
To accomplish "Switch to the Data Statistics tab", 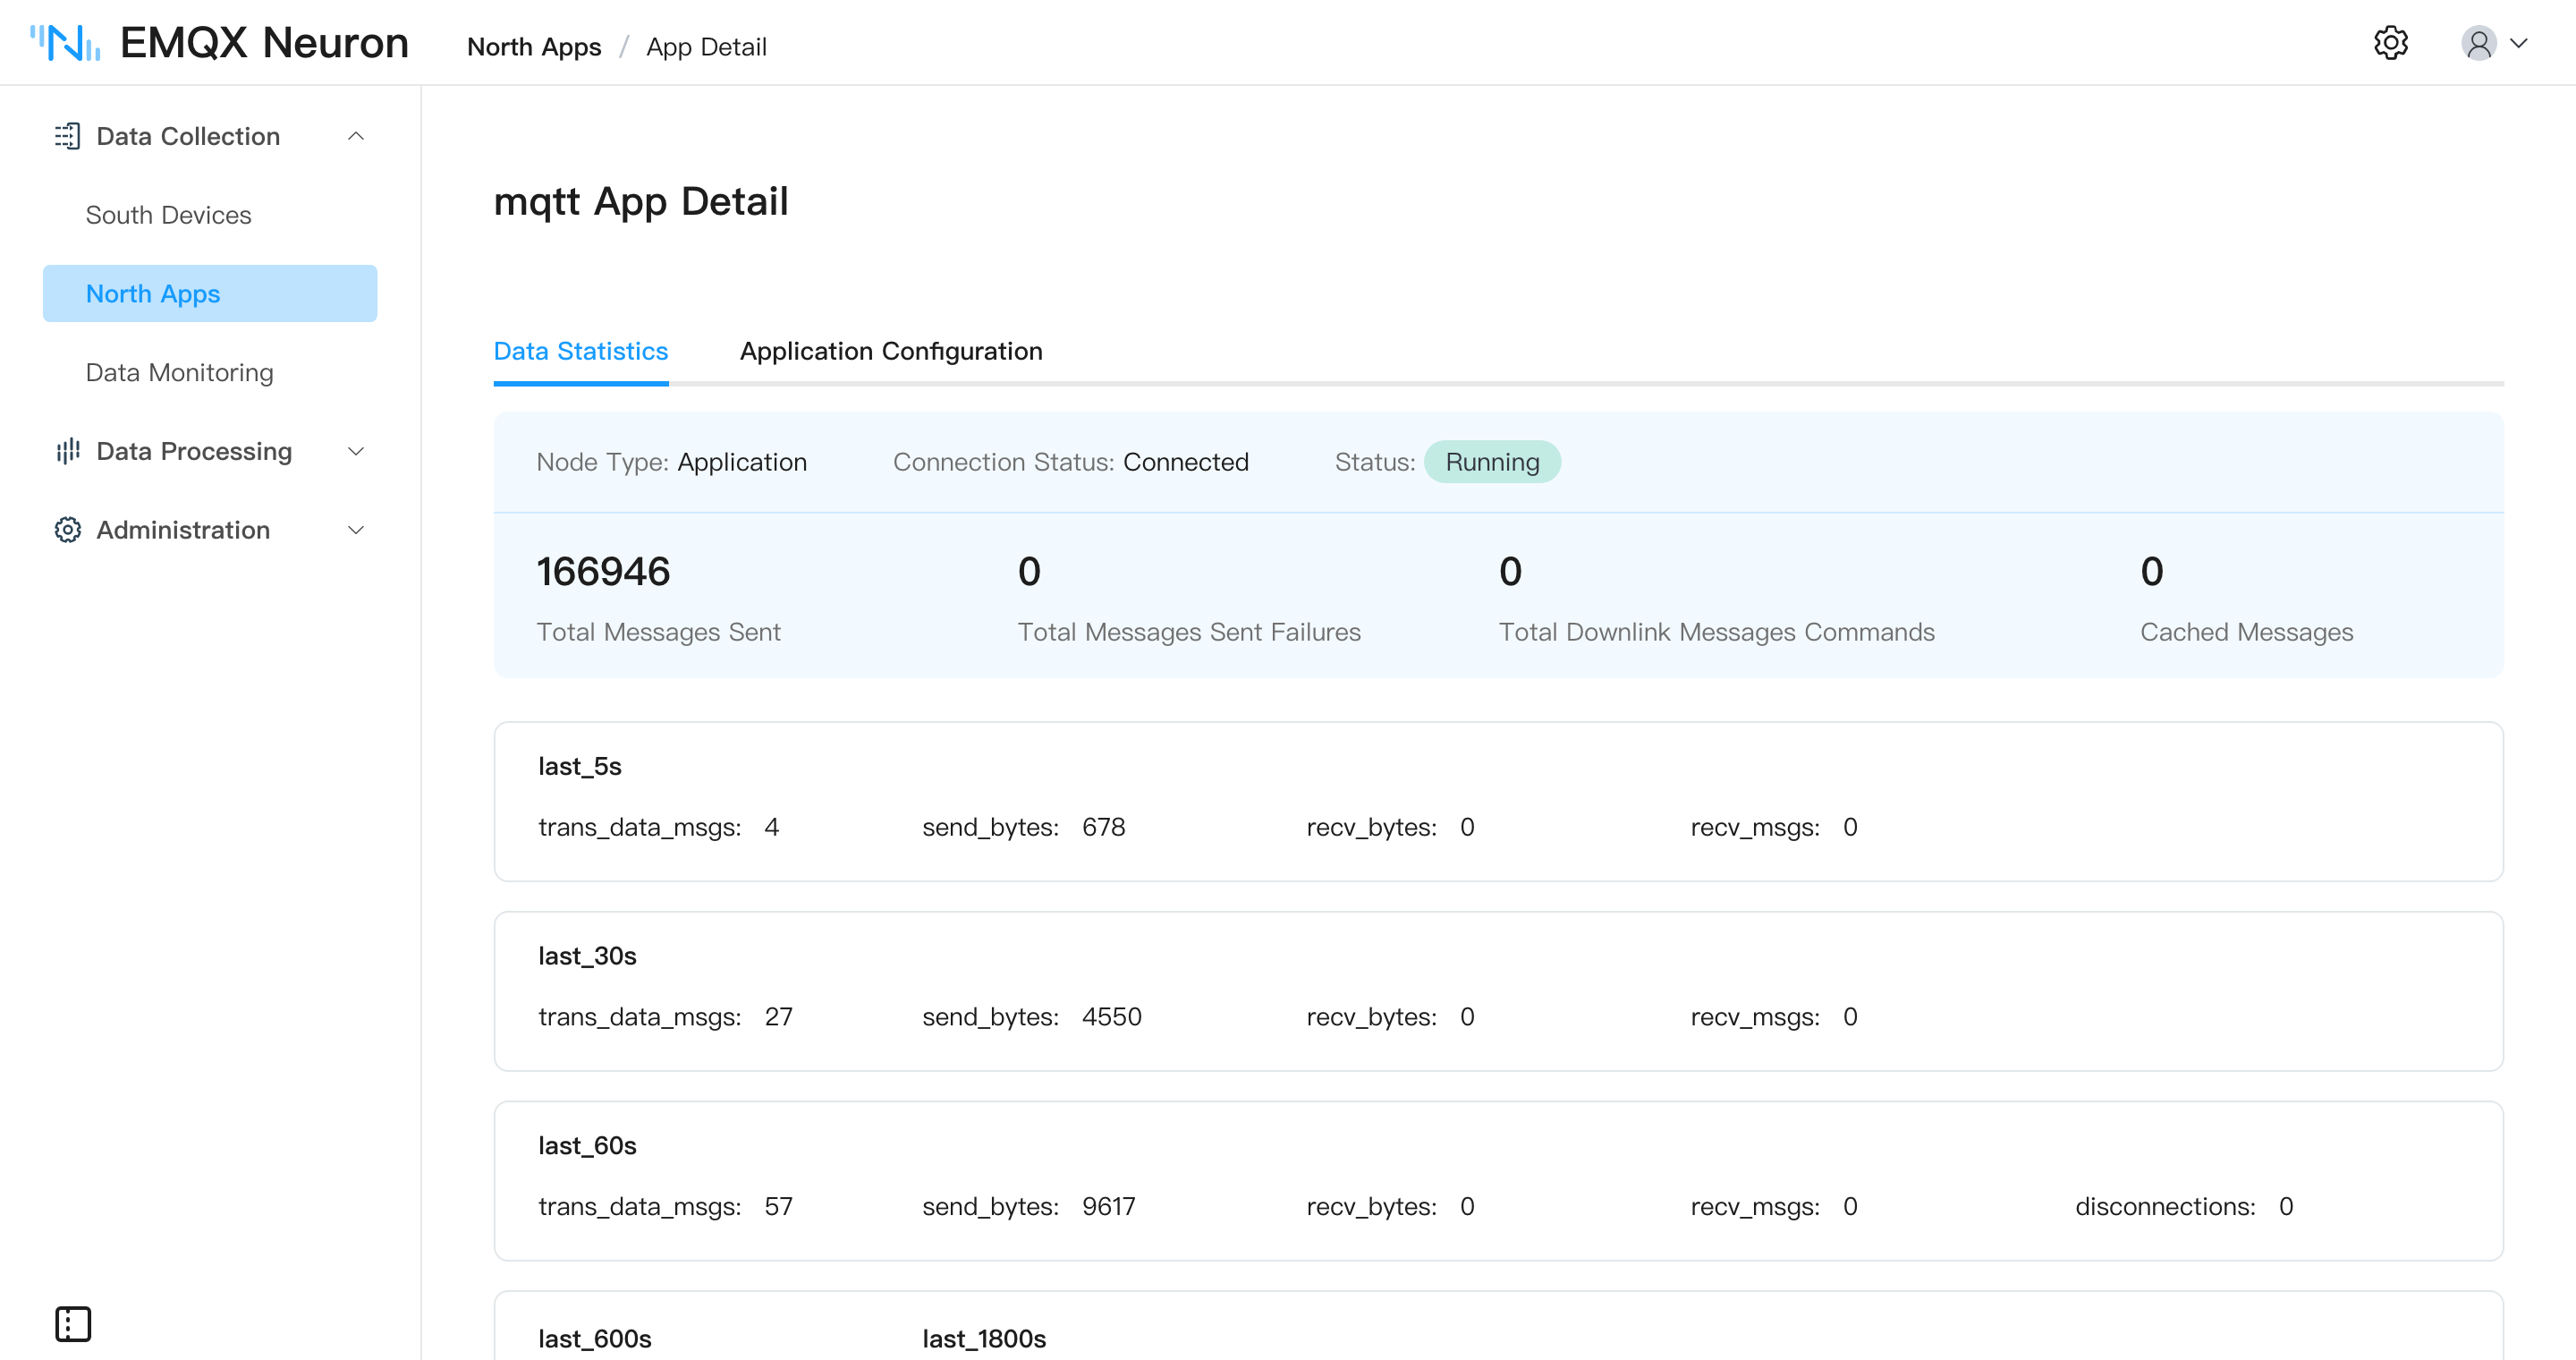I will (x=581, y=351).
